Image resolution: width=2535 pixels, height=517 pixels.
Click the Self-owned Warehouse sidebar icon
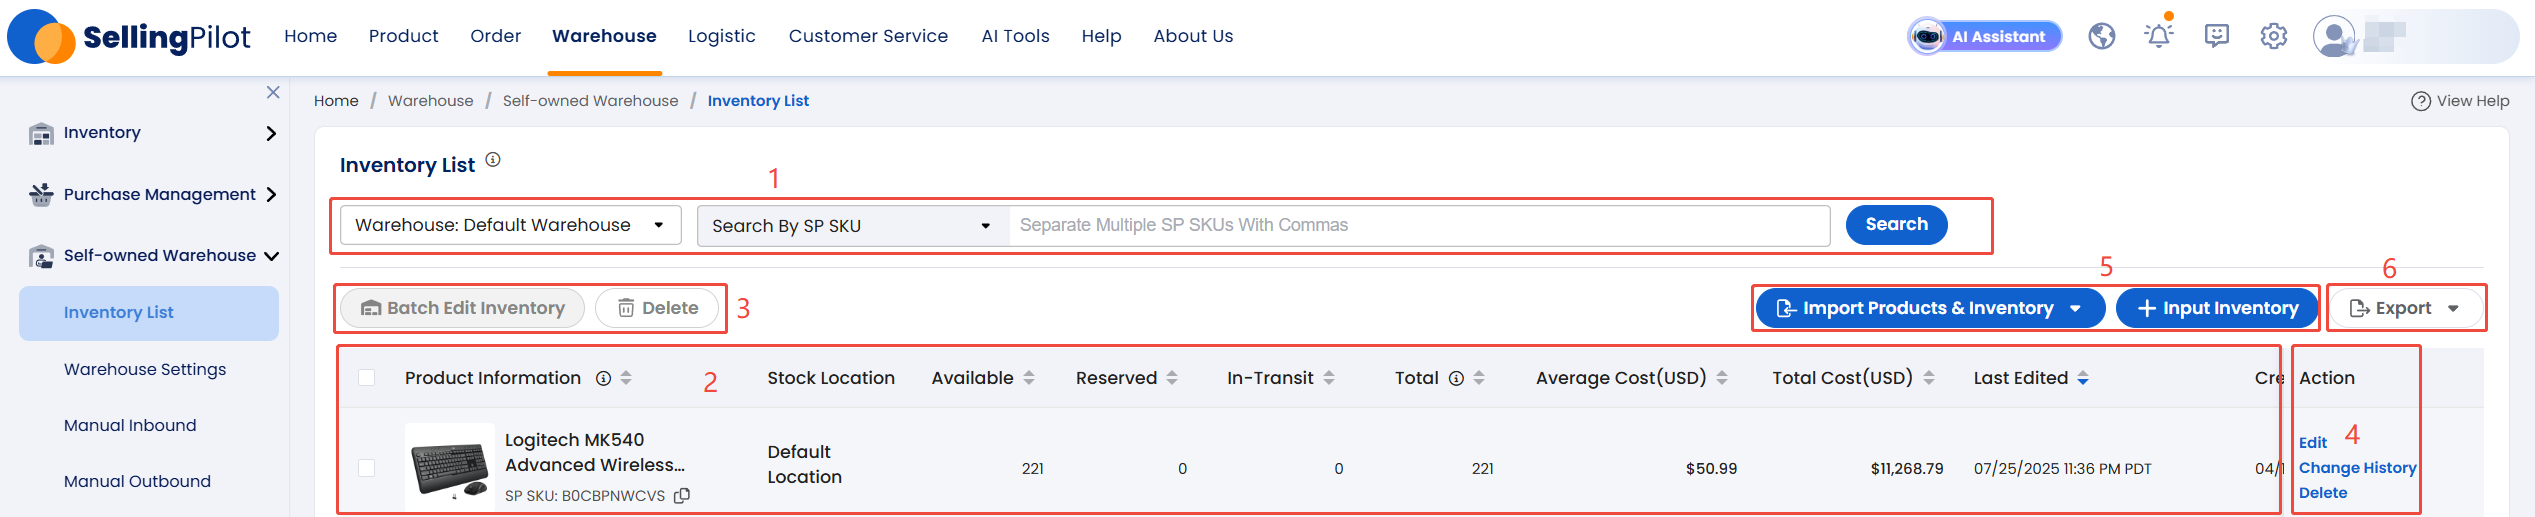(41, 256)
